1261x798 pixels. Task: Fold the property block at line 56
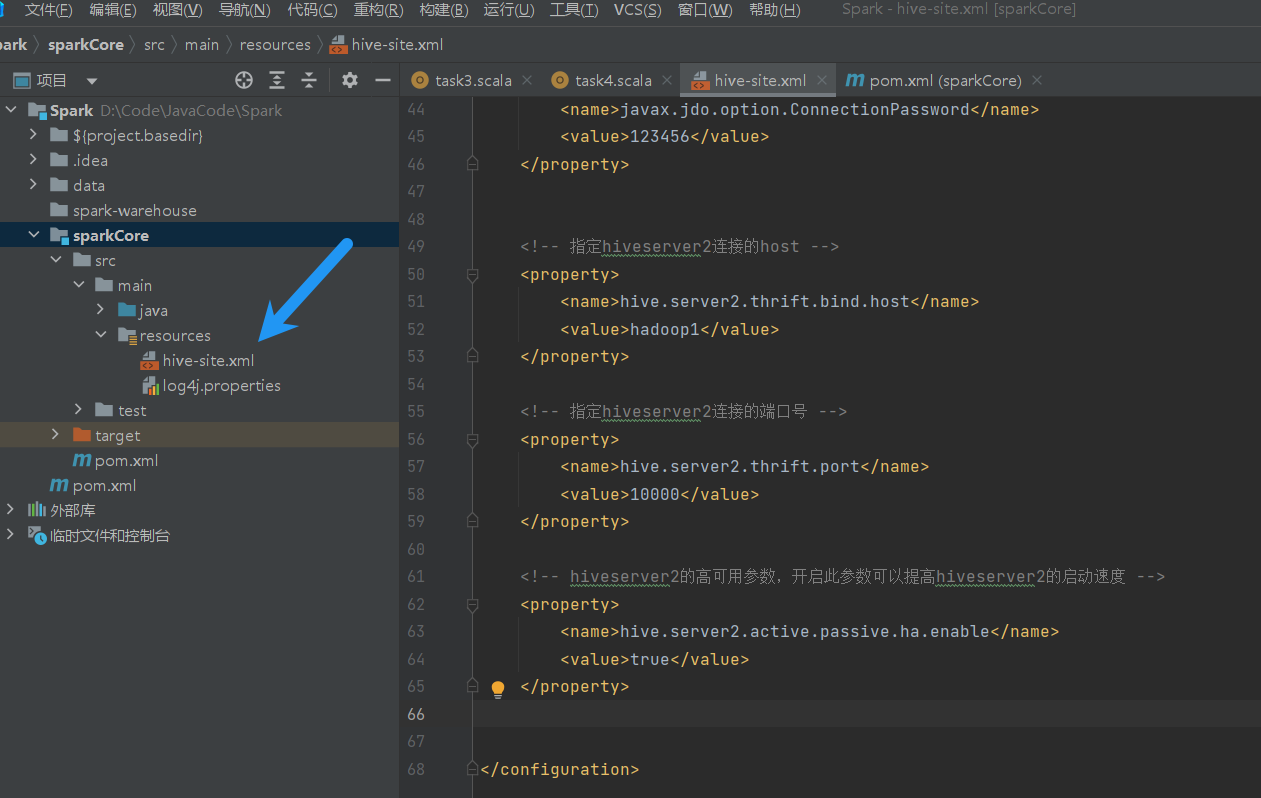click(x=473, y=439)
